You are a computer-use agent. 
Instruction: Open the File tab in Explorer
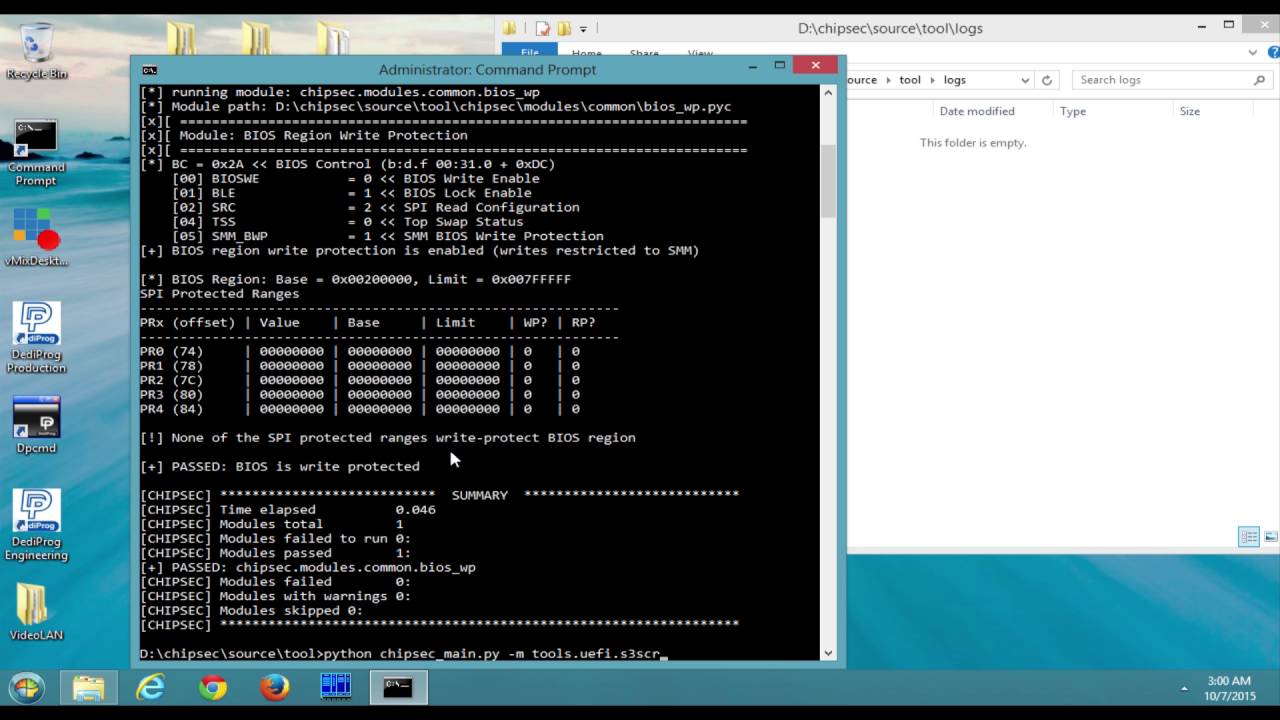click(530, 53)
